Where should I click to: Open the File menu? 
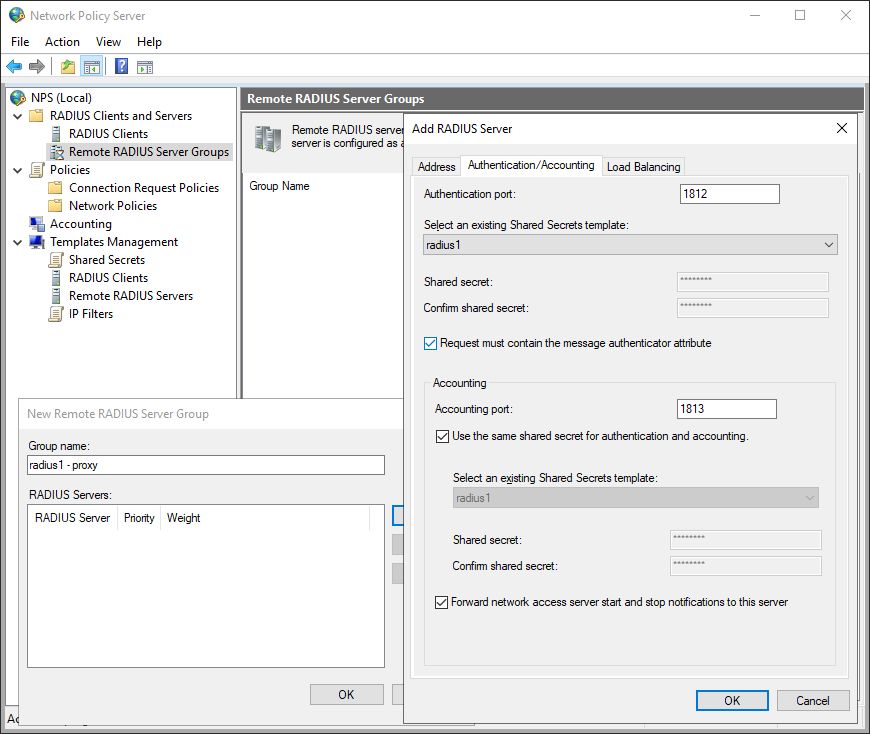pos(20,42)
